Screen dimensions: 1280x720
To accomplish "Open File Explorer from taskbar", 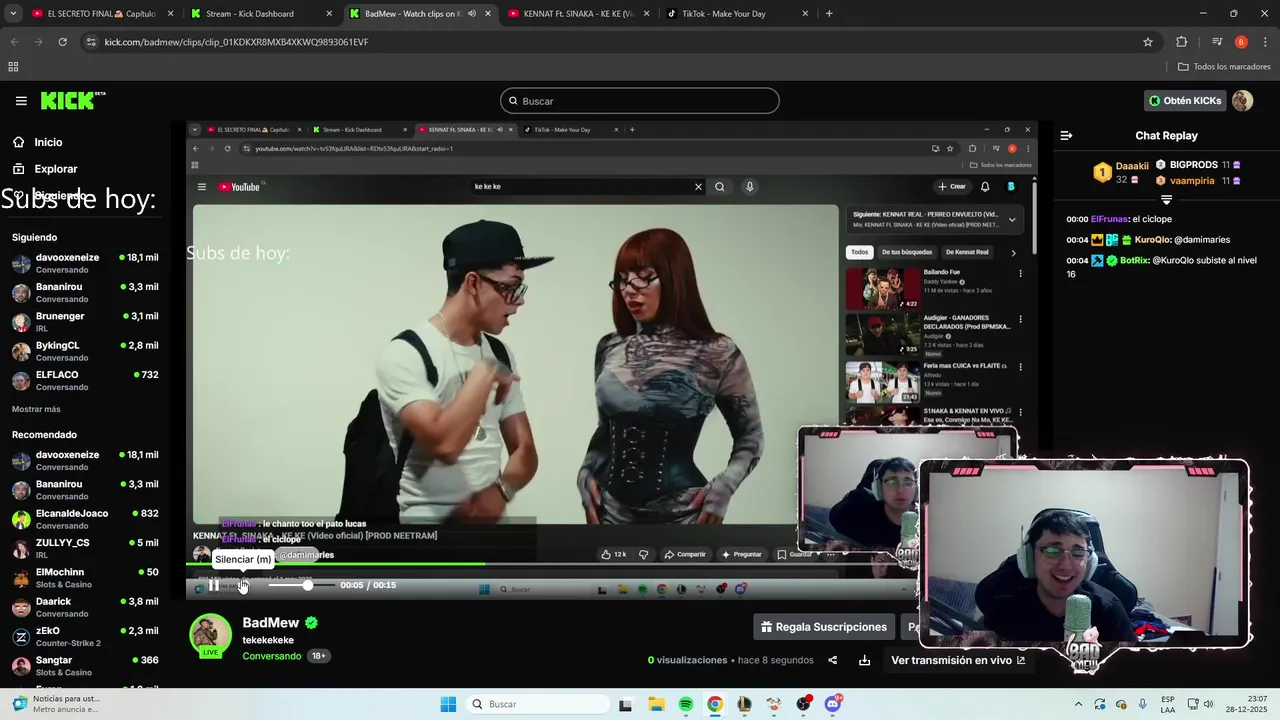I will click(x=656, y=704).
